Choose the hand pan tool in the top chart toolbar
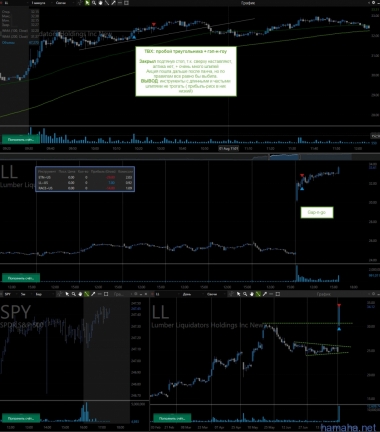Image resolution: width=380 pixels, height=432 pixels. tap(100, 3)
